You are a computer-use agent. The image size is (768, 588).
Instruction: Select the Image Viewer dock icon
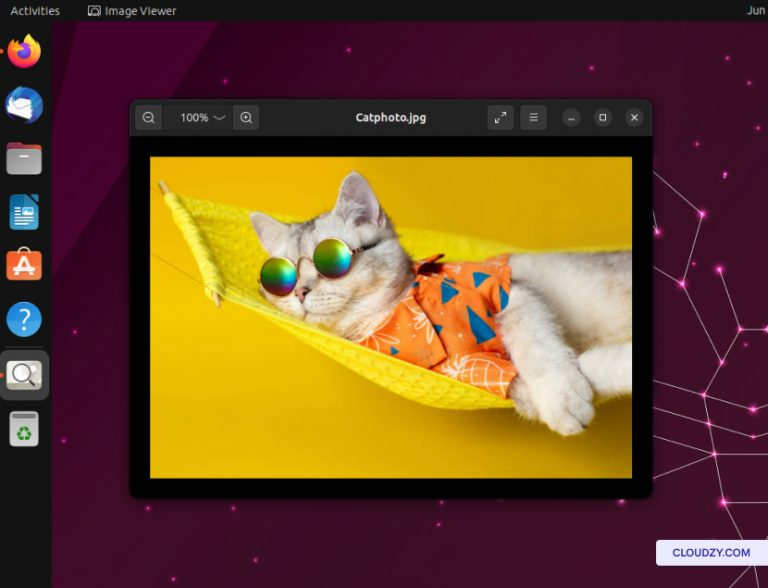pos(24,375)
